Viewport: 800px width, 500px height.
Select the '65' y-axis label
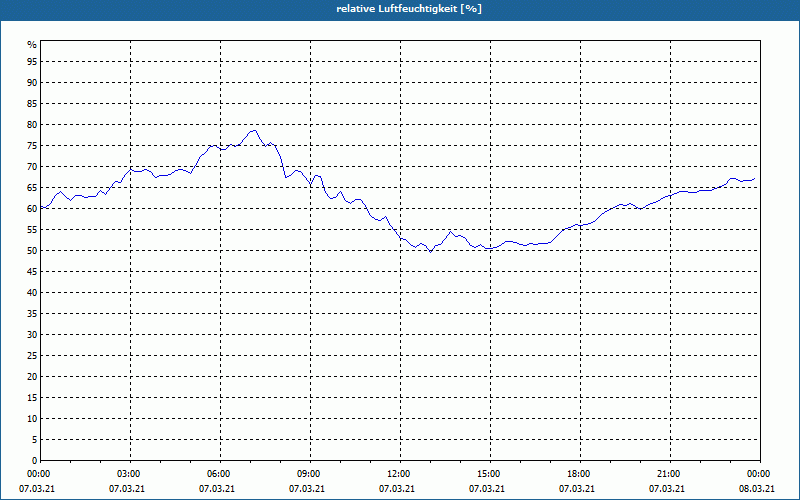pyautogui.click(x=32, y=188)
